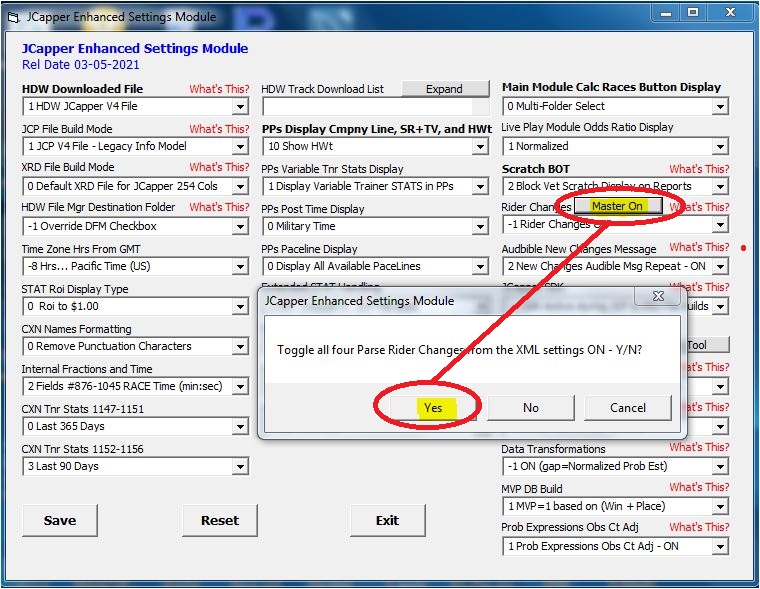Viewport: 760px width, 589px height.
Task: Click No in the confirmation dialog
Action: click(531, 407)
